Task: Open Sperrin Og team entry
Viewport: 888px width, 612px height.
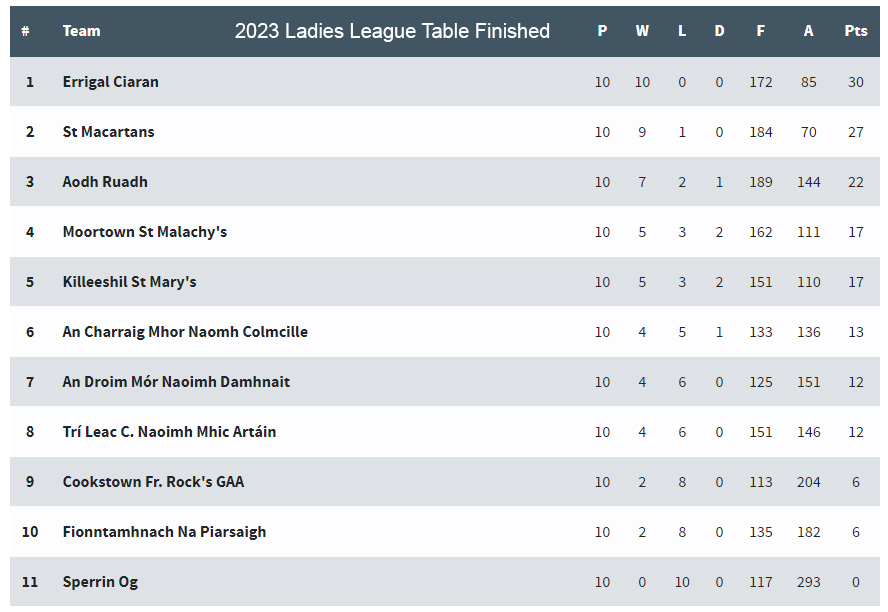Action: pyautogui.click(x=100, y=582)
